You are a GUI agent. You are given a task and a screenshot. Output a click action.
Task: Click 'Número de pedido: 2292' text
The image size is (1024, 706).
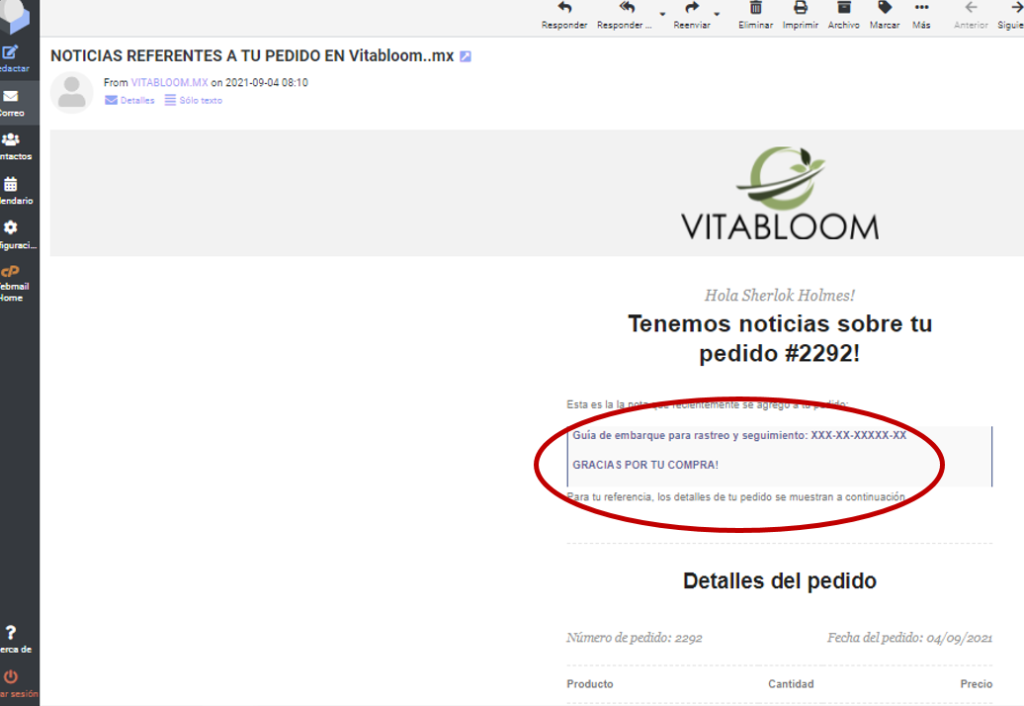(634, 637)
